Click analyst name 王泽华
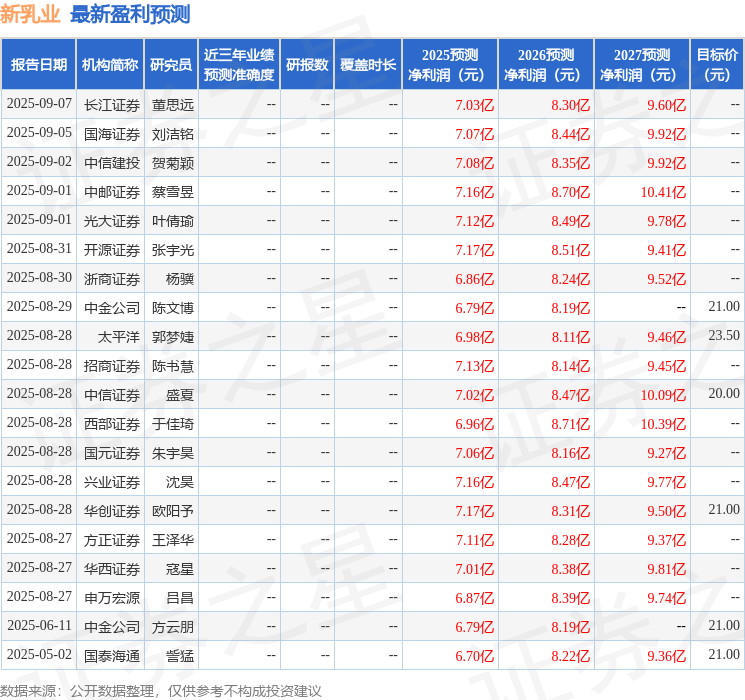745x700 pixels. pyautogui.click(x=173, y=540)
